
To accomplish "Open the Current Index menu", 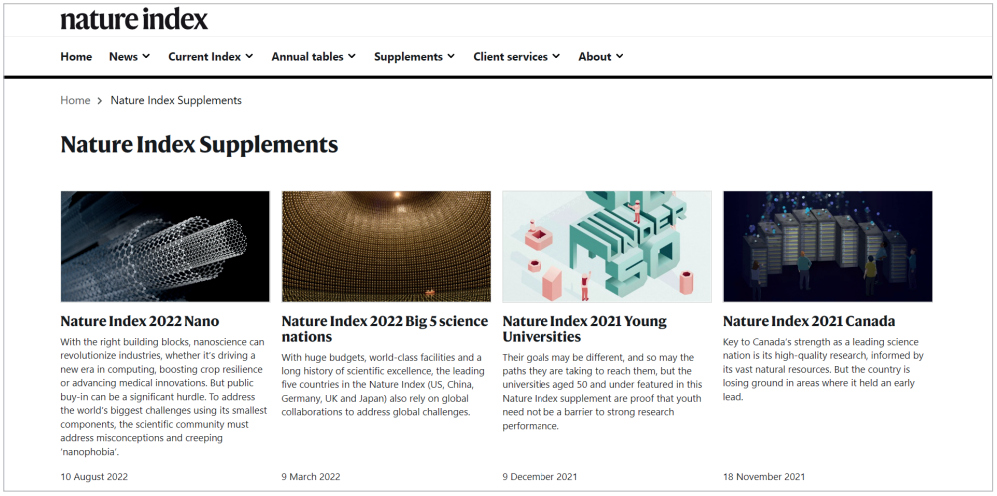I will pos(210,57).
